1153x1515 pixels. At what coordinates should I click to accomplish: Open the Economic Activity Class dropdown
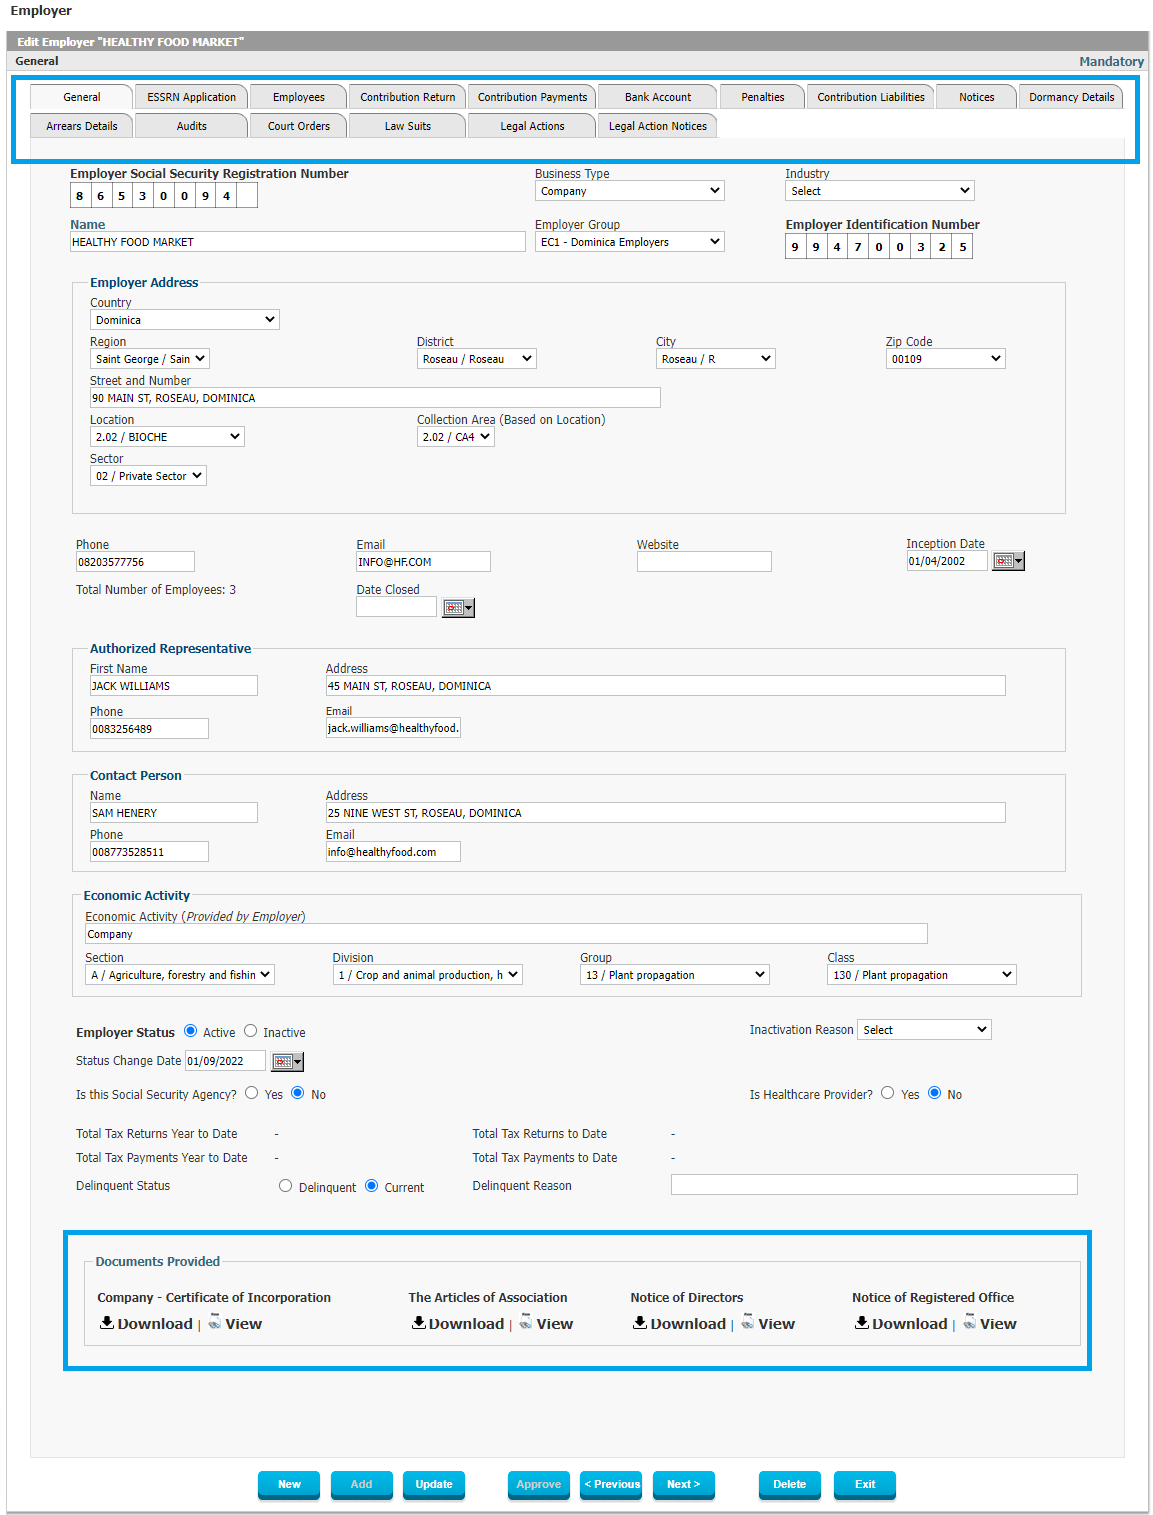[922, 975]
